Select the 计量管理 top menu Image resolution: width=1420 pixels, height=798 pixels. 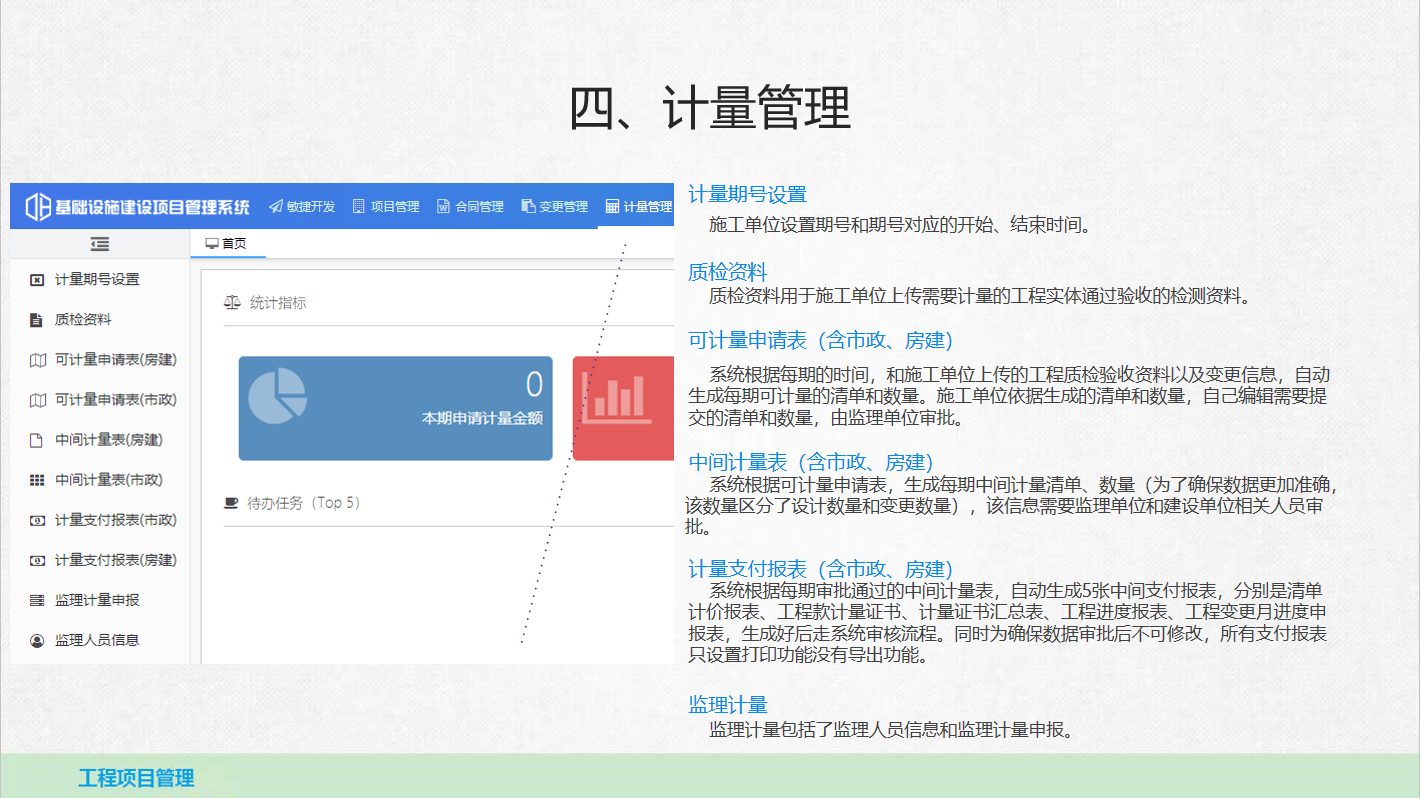click(x=639, y=207)
